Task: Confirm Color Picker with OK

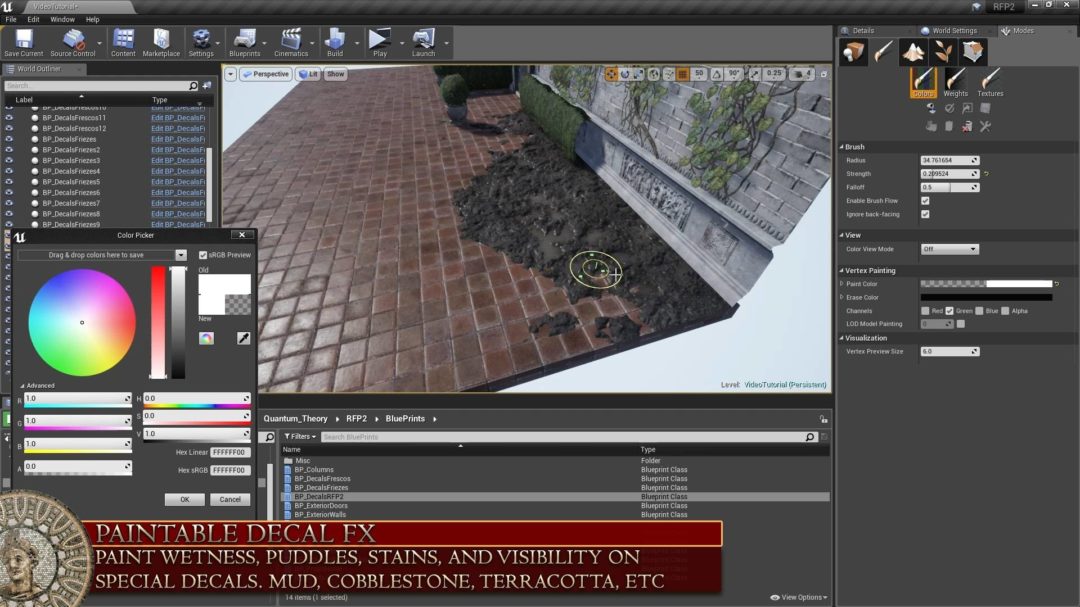Action: (185, 500)
